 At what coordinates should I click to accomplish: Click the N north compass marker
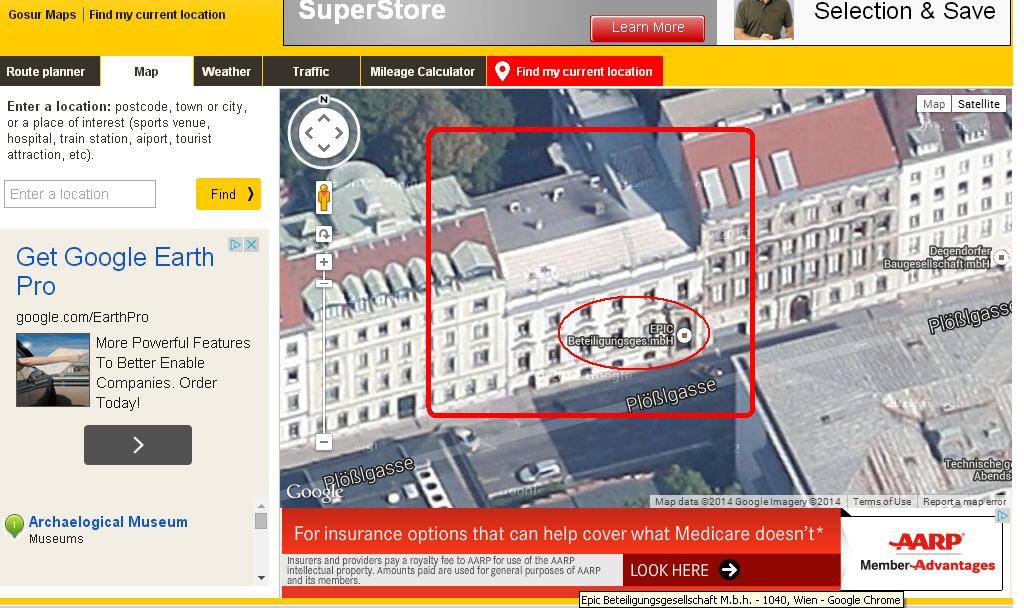pos(324,100)
